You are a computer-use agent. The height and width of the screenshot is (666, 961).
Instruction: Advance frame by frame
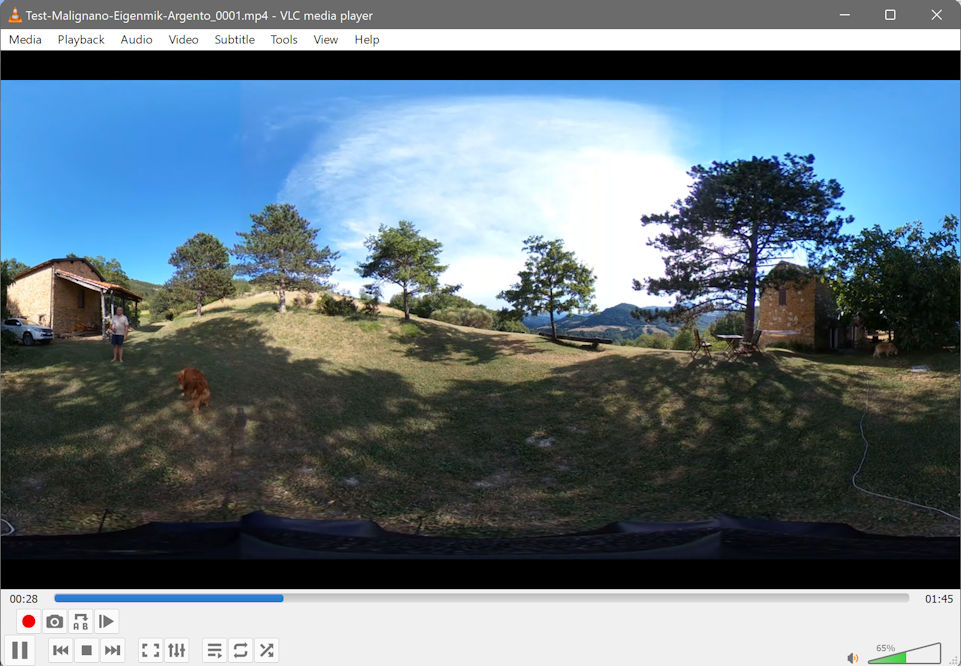[x=107, y=621]
